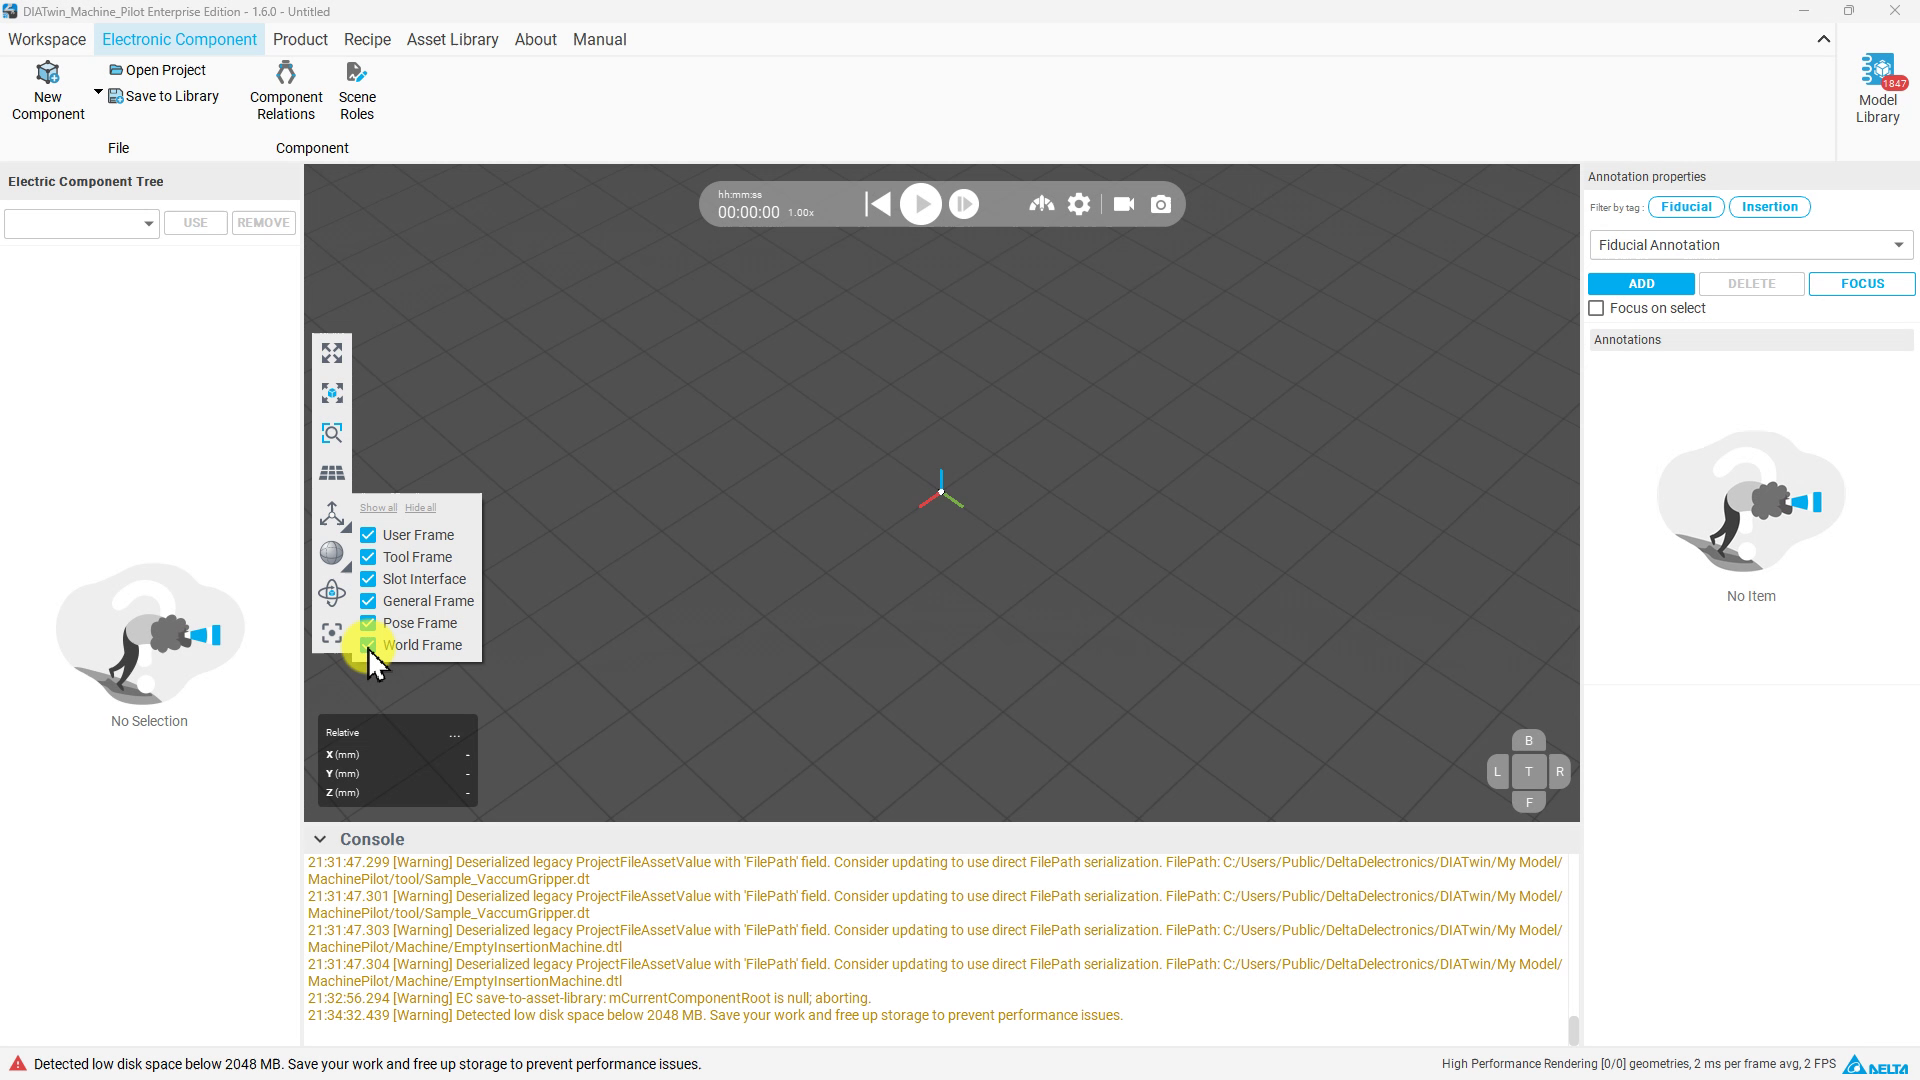This screenshot has width=1920, height=1080.
Task: Open Scene Roles tool
Action: pyautogui.click(x=357, y=91)
